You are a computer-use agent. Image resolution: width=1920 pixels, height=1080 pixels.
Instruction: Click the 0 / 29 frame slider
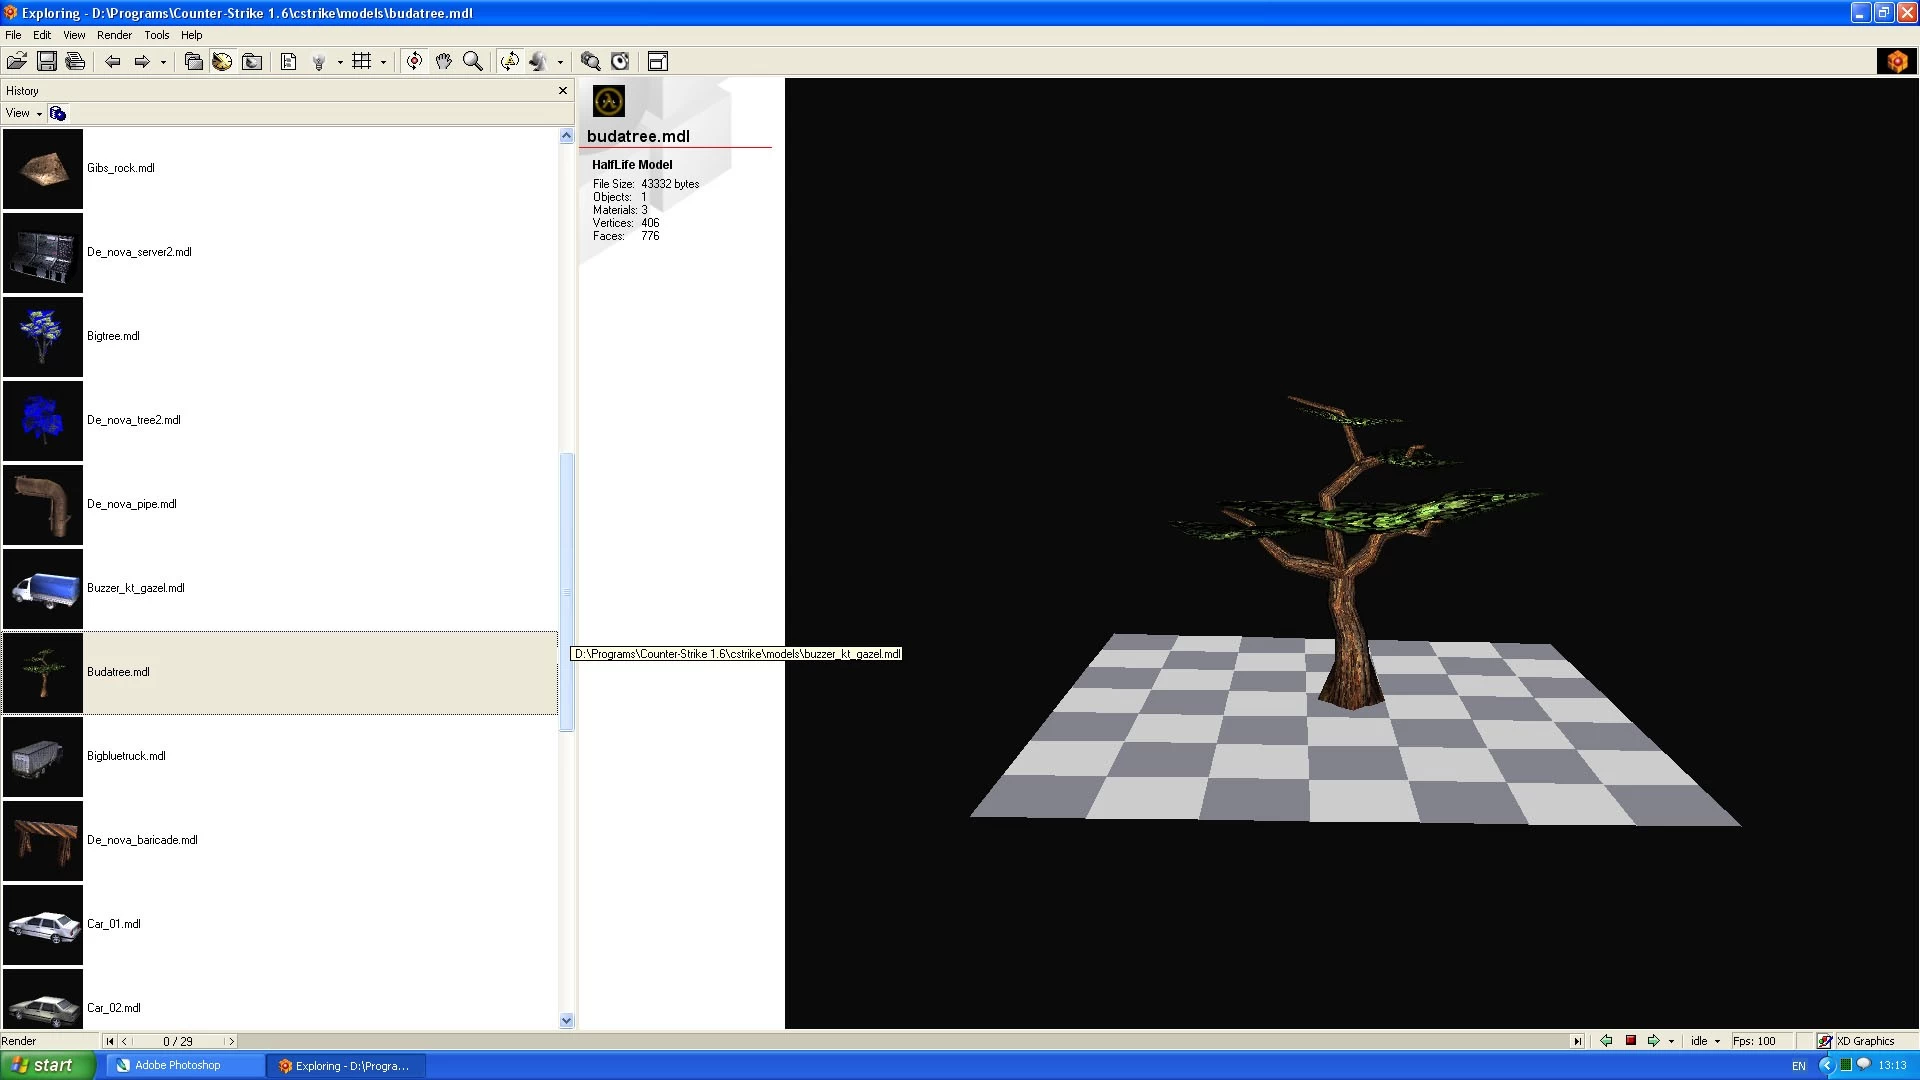[178, 1042]
